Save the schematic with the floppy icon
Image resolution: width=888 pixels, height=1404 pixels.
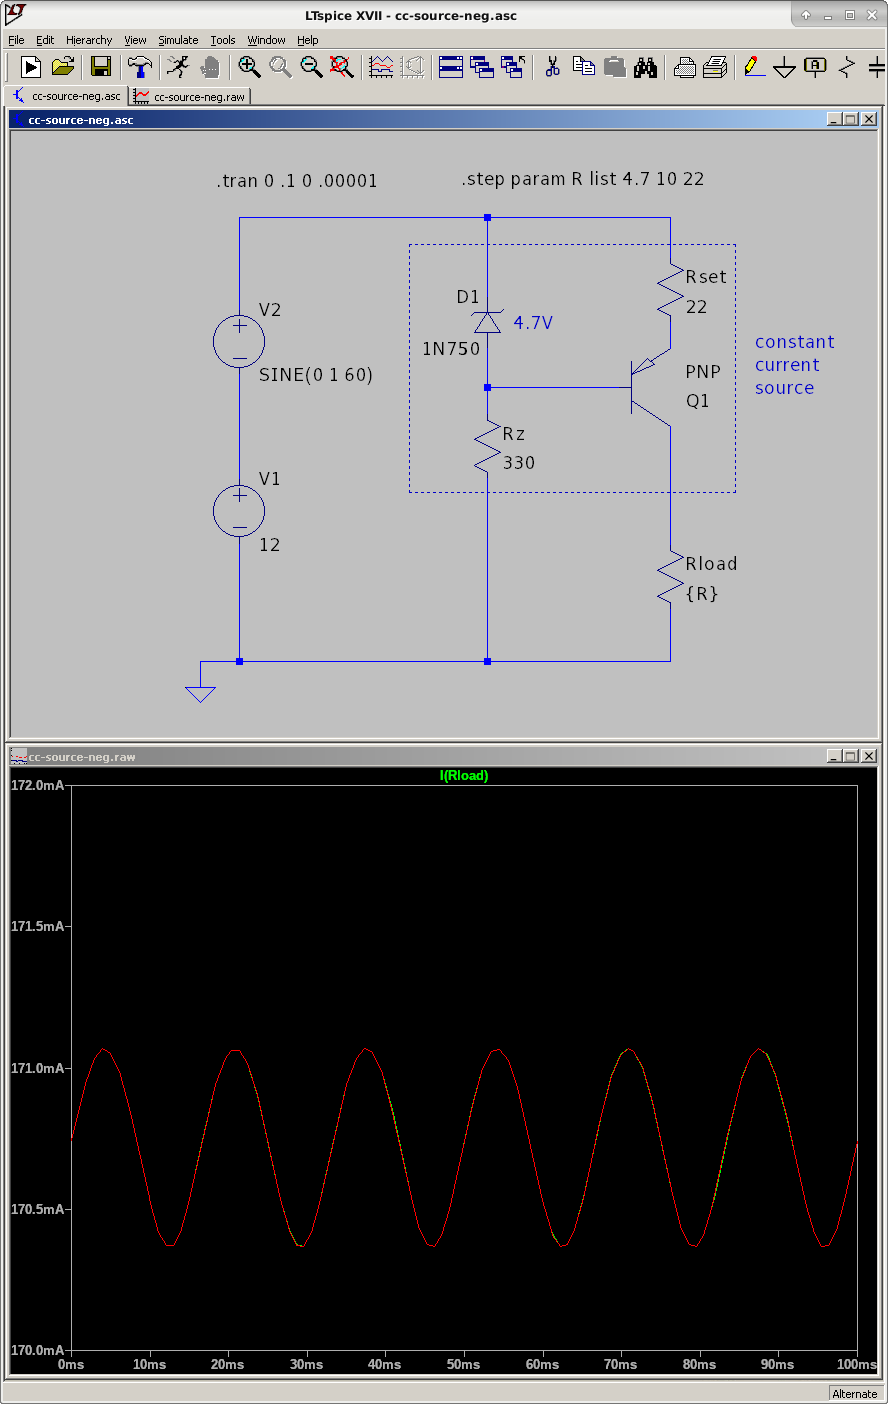pos(101,67)
